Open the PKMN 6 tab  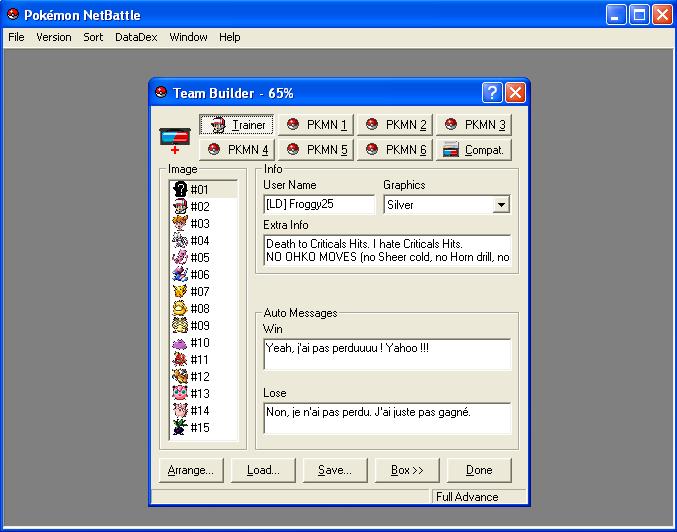click(395, 150)
